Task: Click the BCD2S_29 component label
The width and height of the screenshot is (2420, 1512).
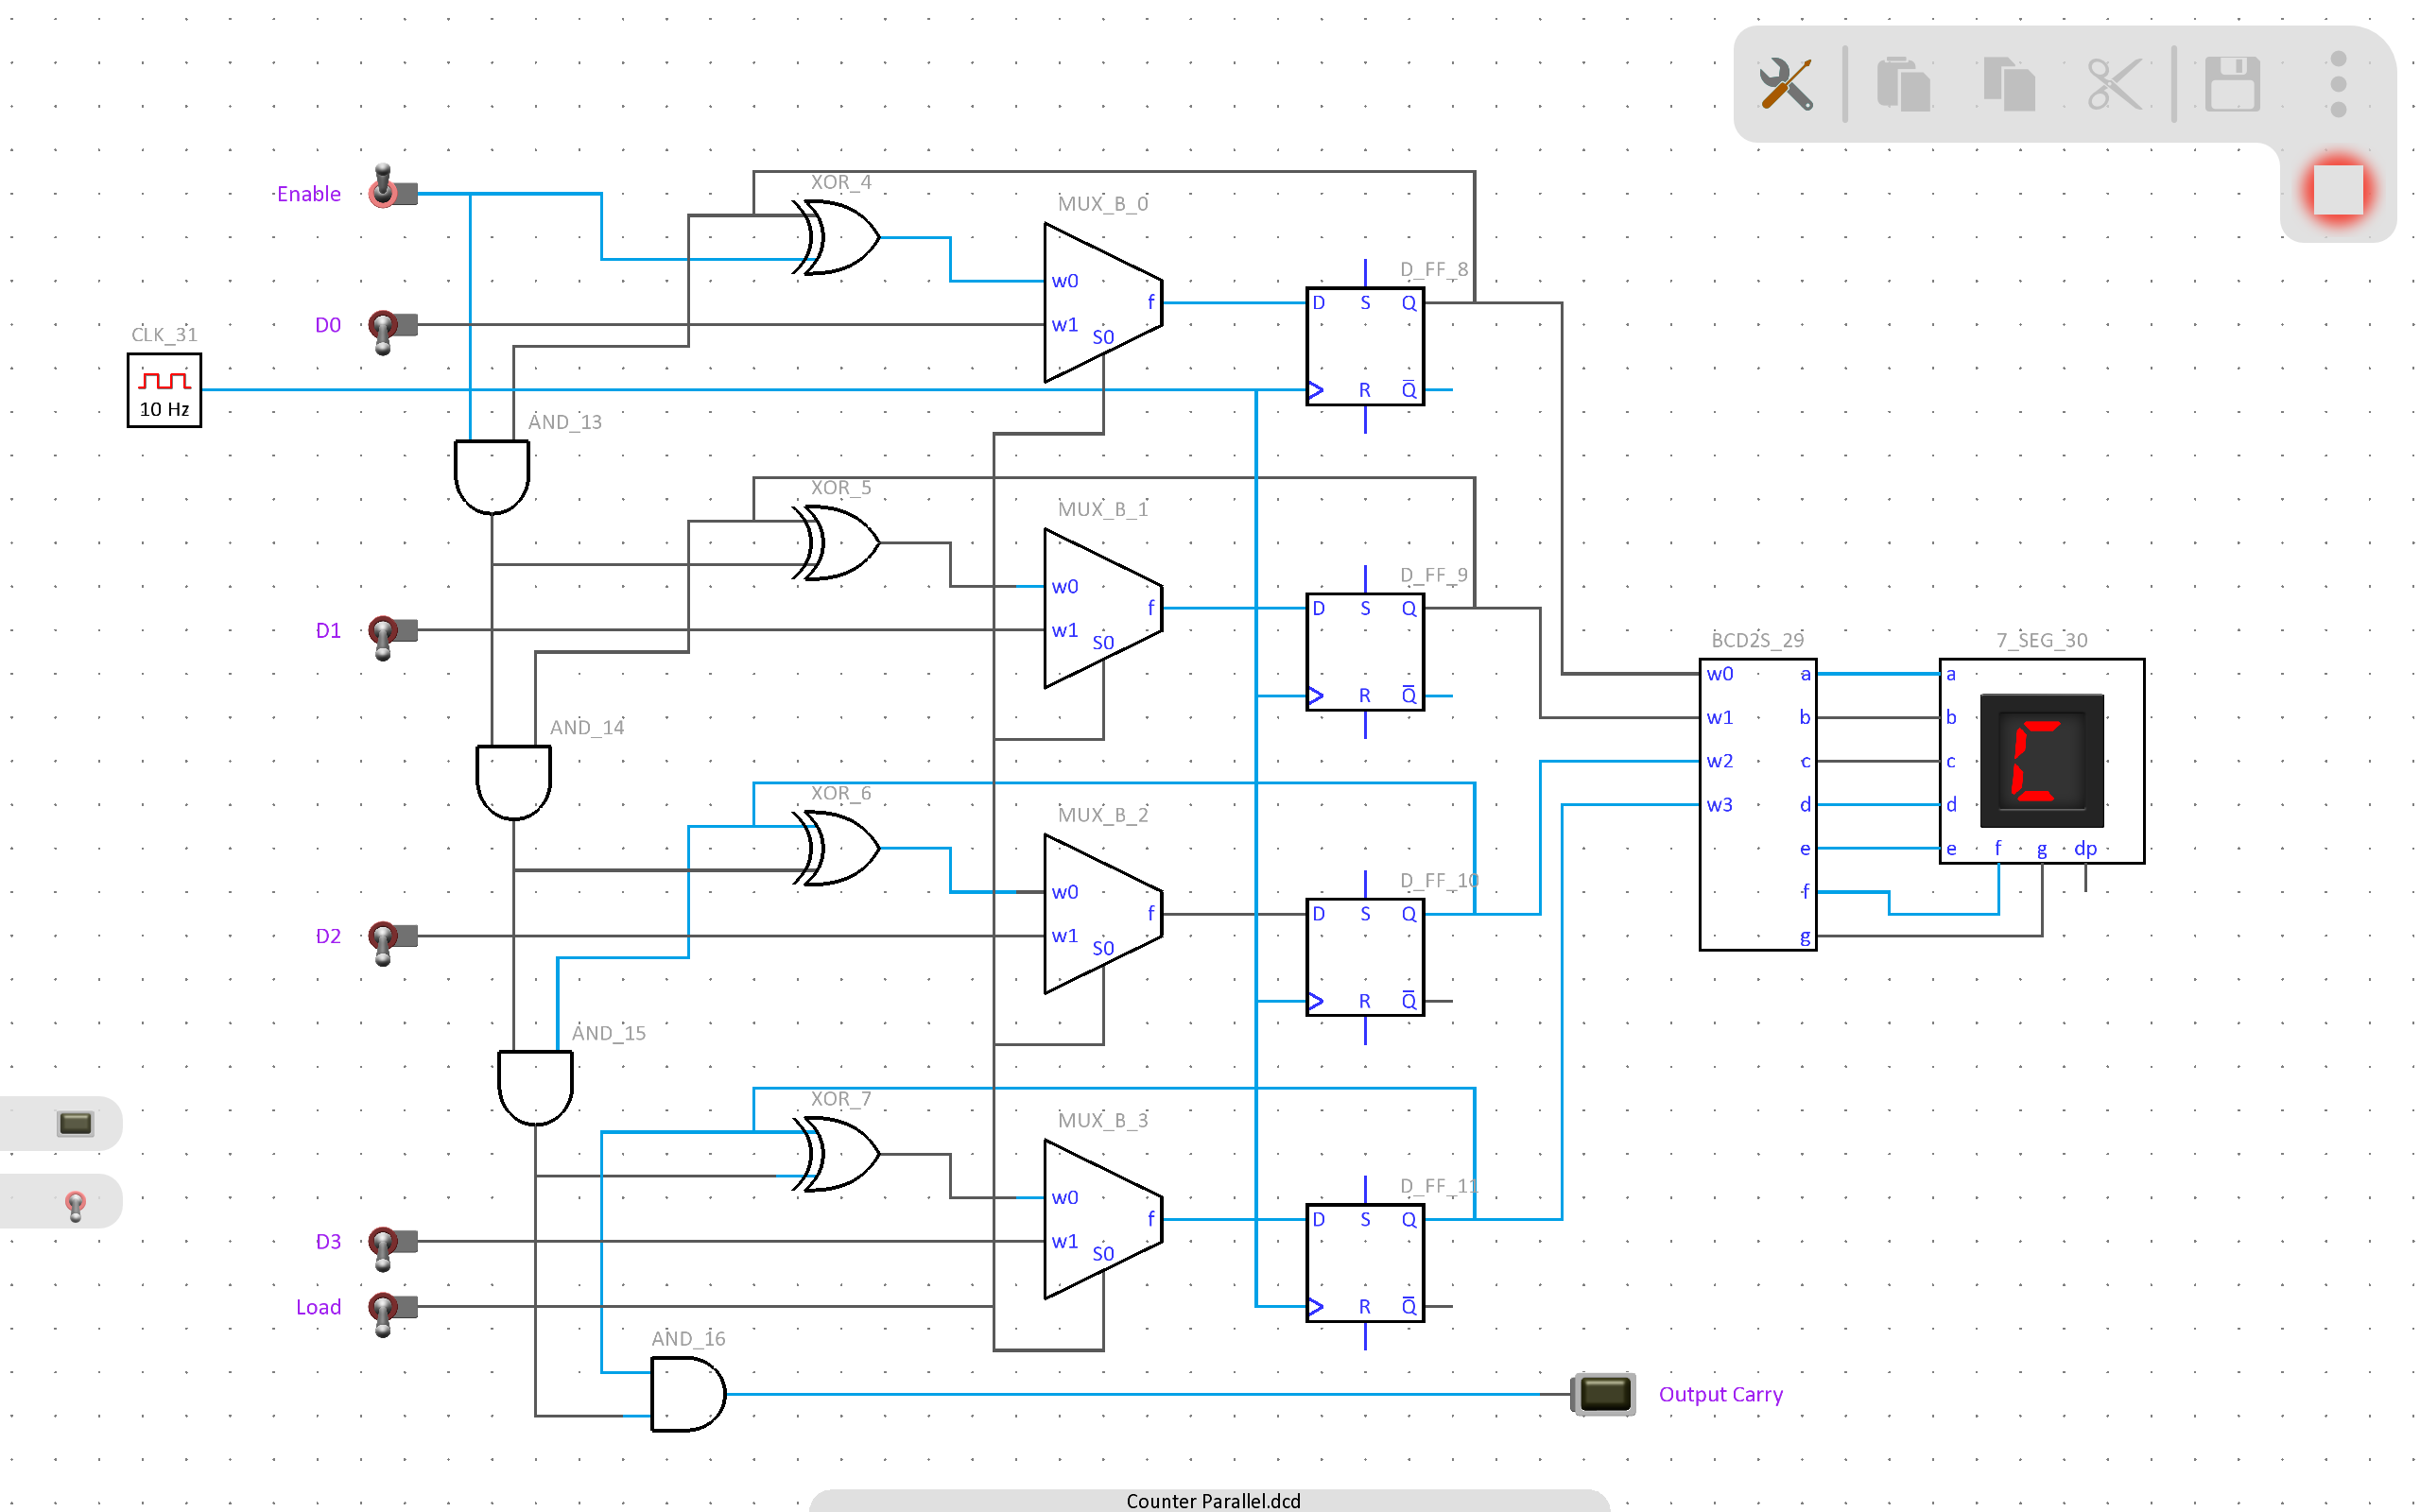Action: [1757, 640]
